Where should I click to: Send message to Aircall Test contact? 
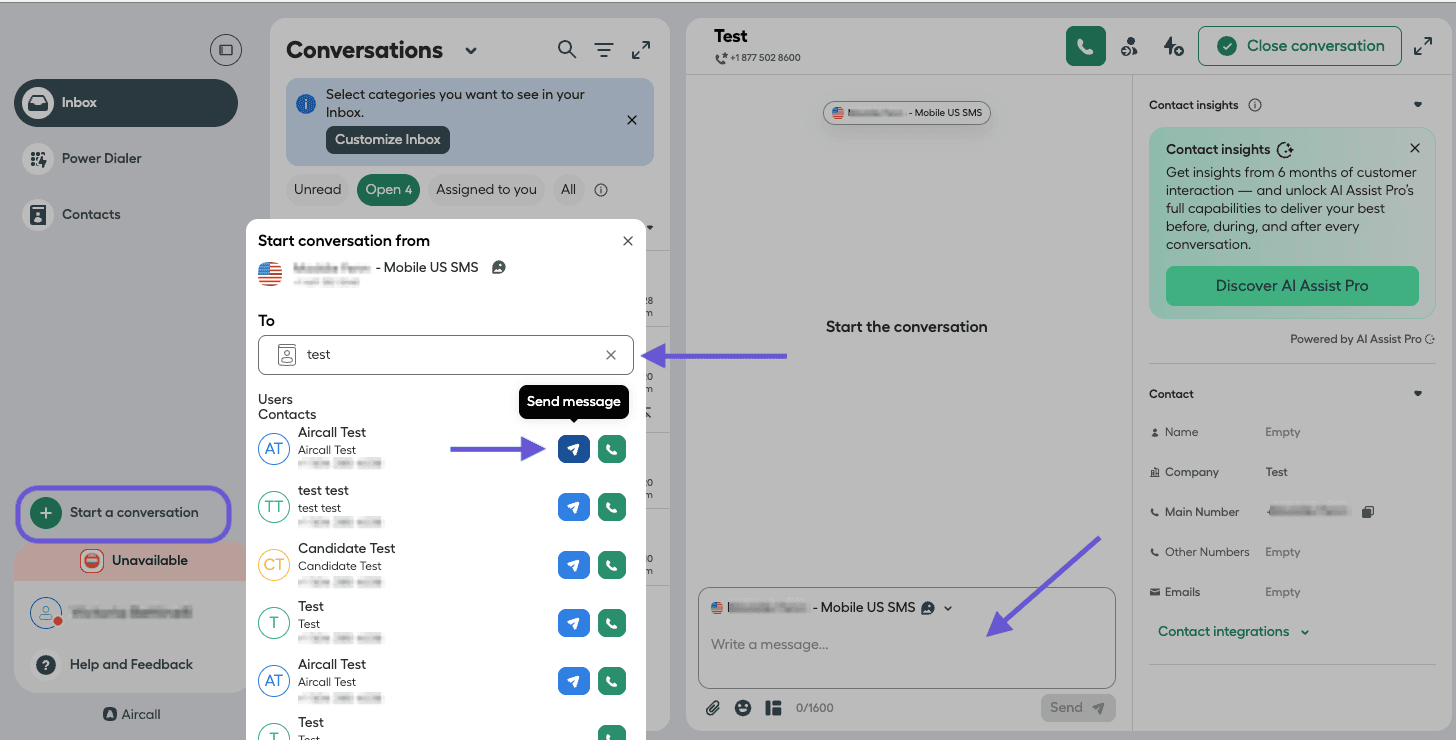click(x=573, y=450)
